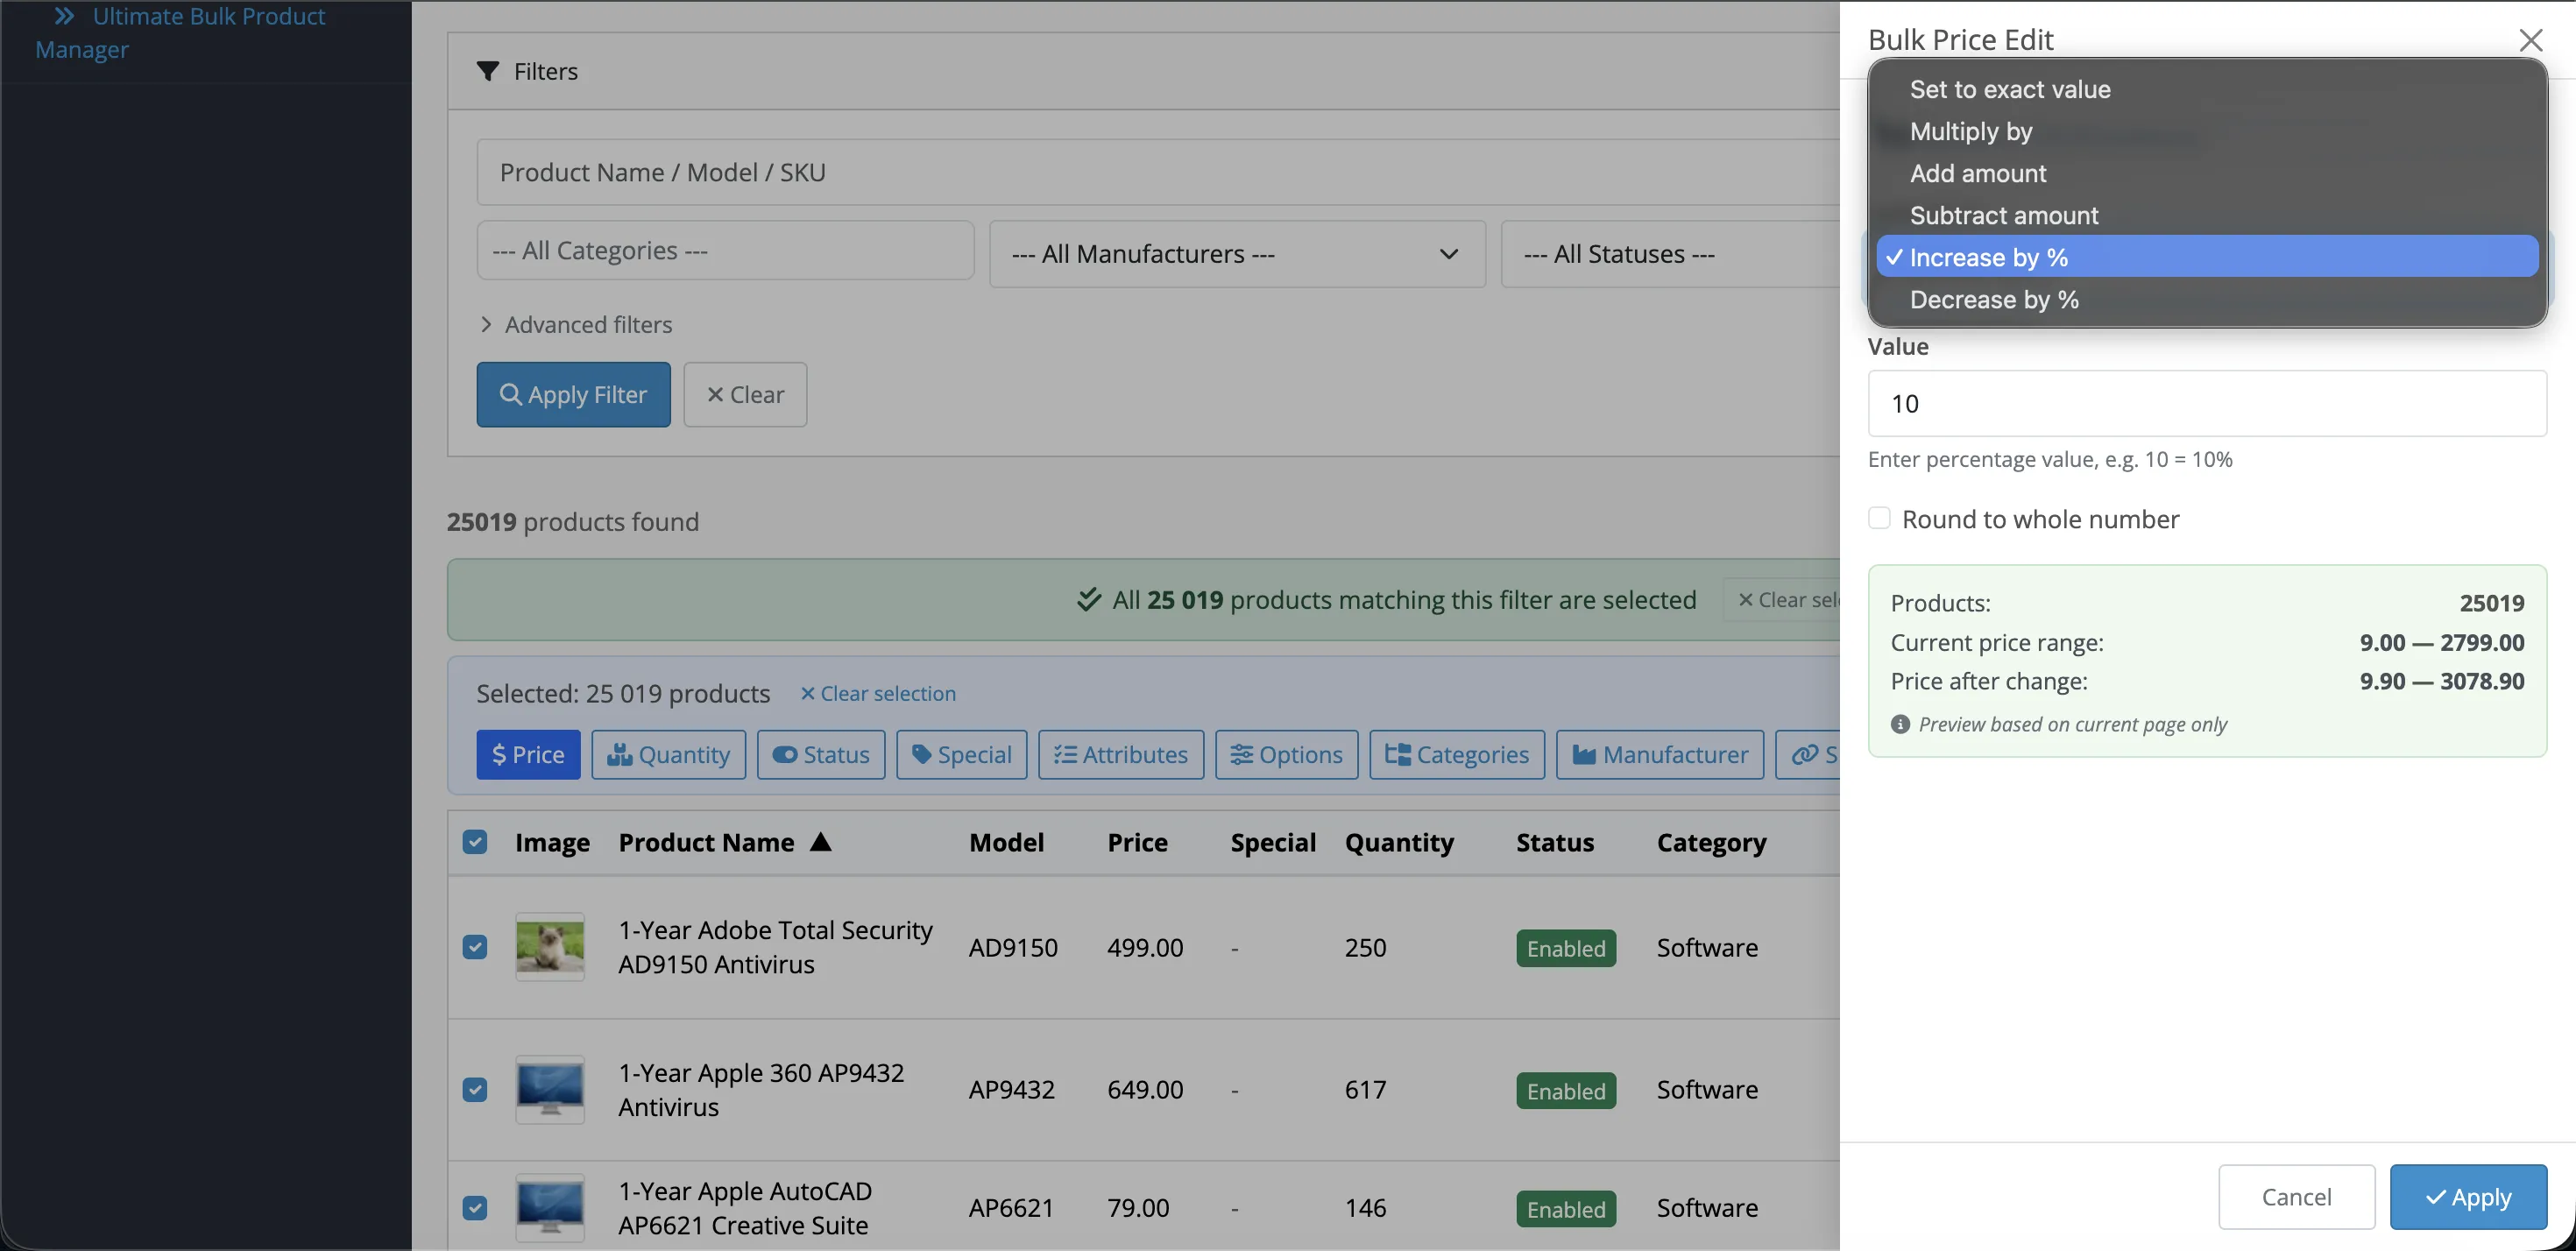Uncheck the AD9150 Antivirus product row

click(x=475, y=947)
